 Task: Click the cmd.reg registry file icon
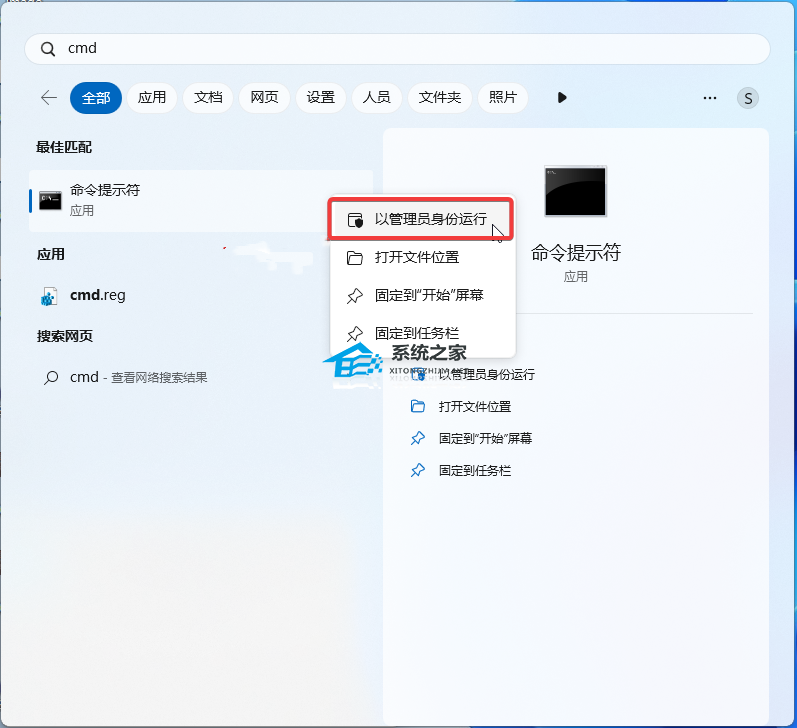click(x=49, y=296)
